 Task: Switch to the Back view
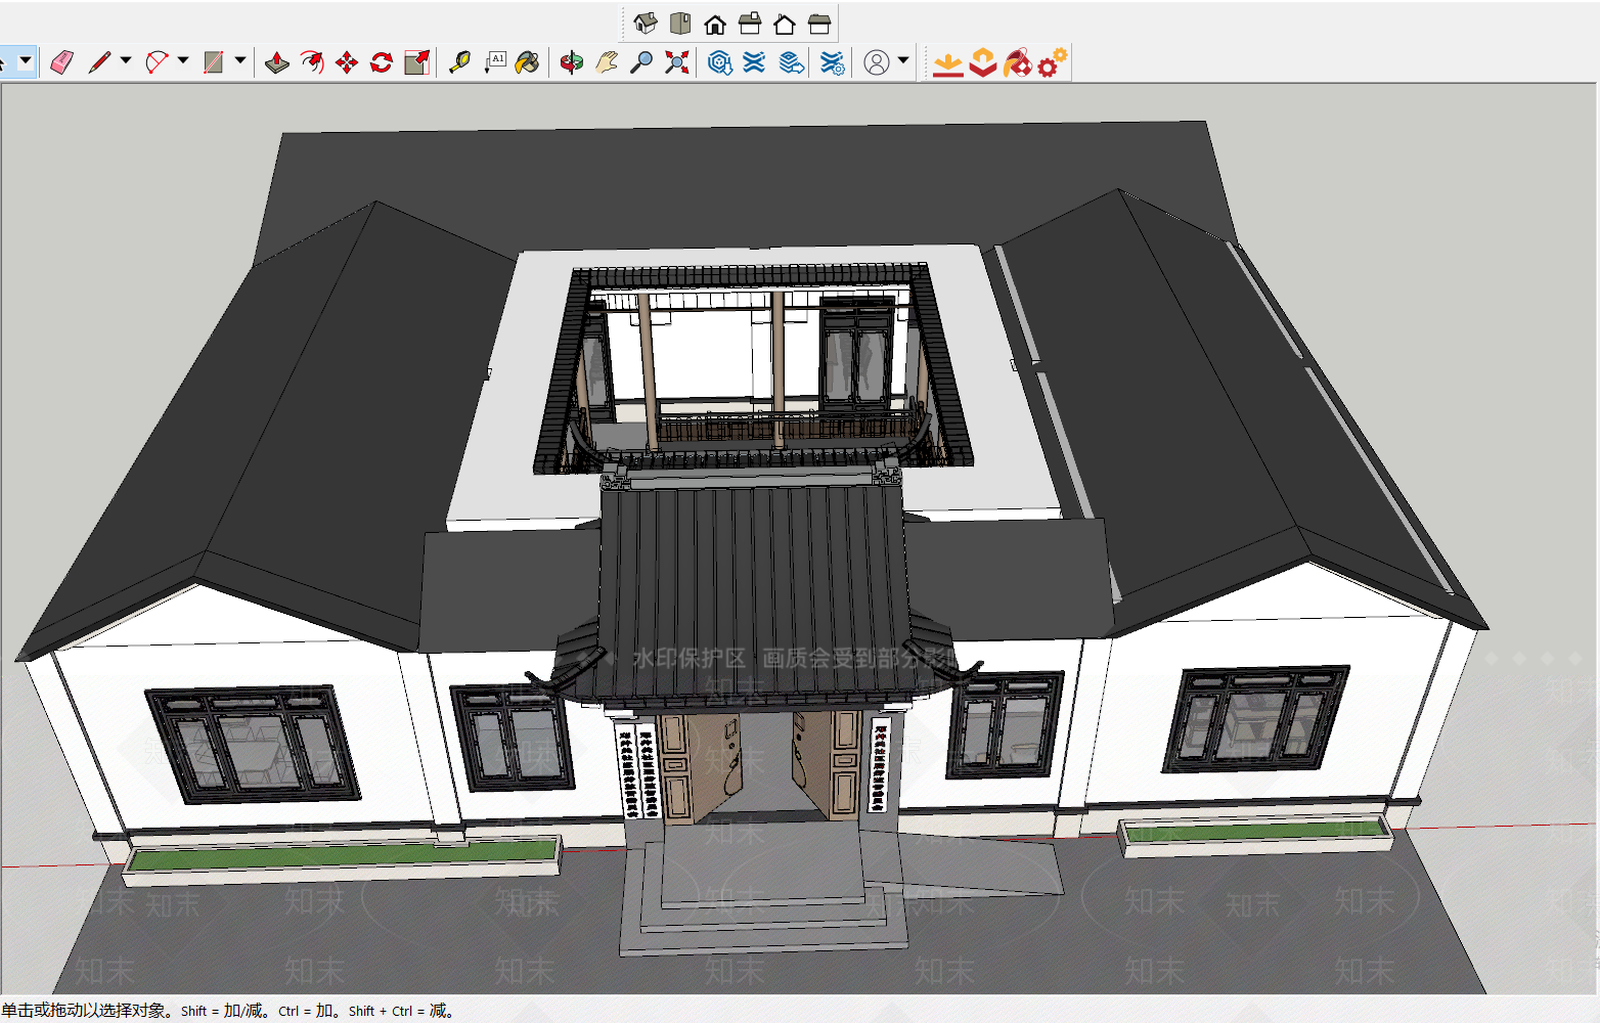(x=785, y=23)
